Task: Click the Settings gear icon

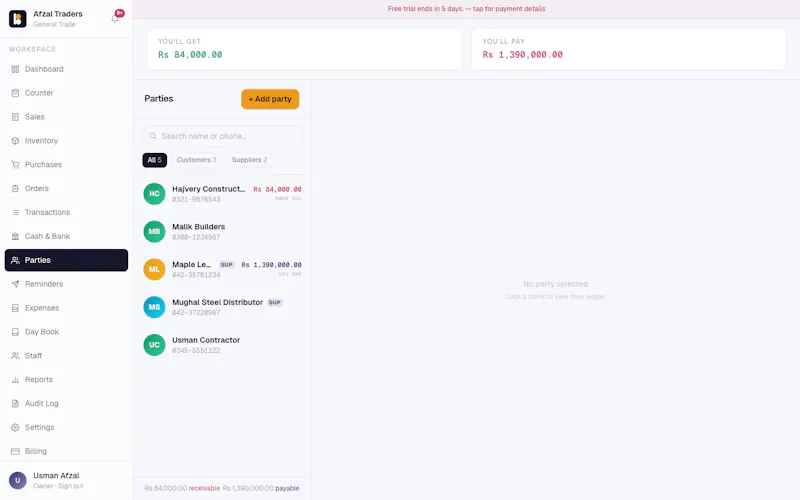Action: click(x=15, y=427)
